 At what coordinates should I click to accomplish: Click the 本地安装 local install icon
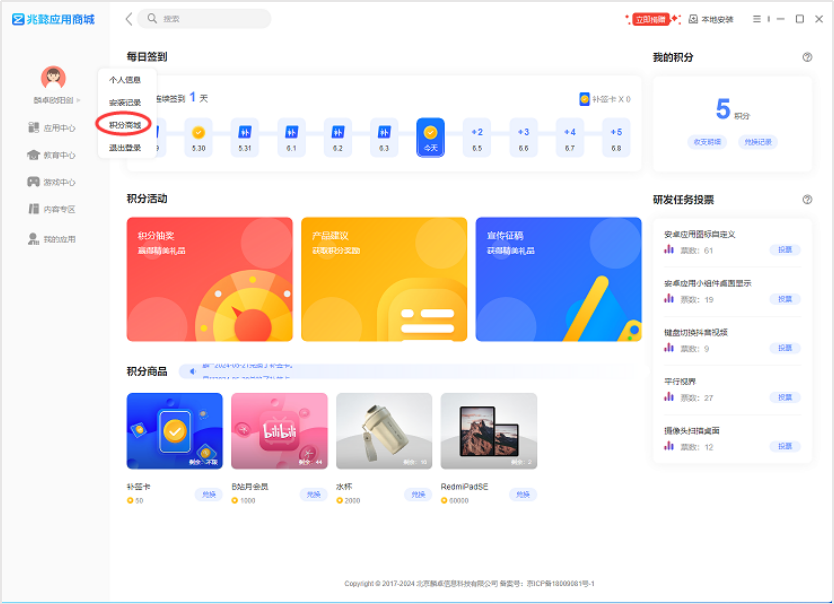693,19
